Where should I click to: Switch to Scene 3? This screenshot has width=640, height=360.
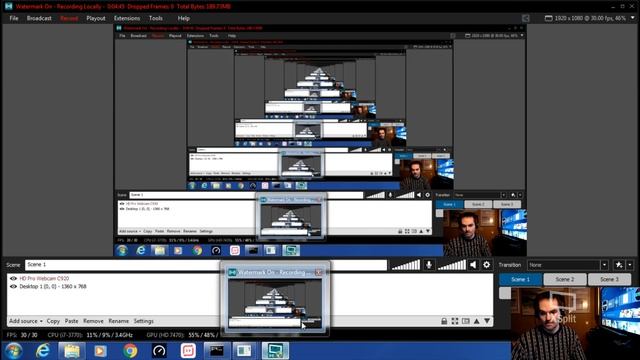609,280
